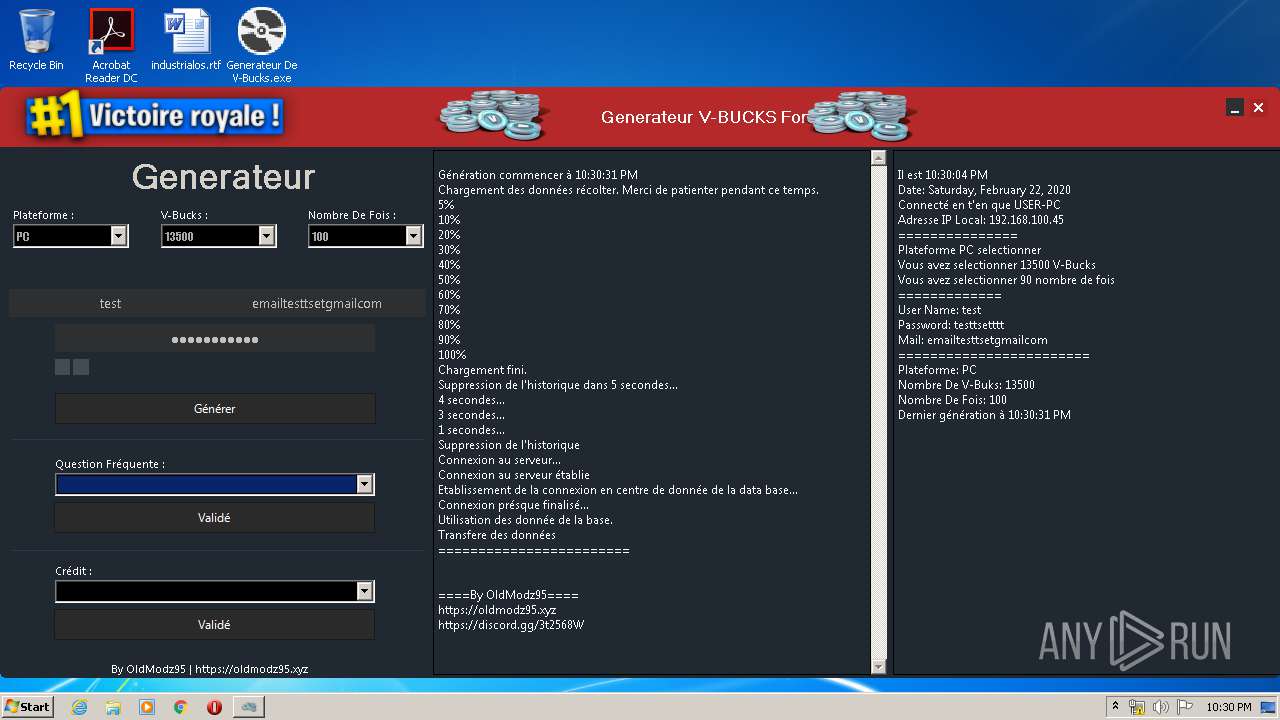Click the https://oldmodz95.xyz line in log
Viewport: 1280px width, 720px height.
[x=497, y=610]
